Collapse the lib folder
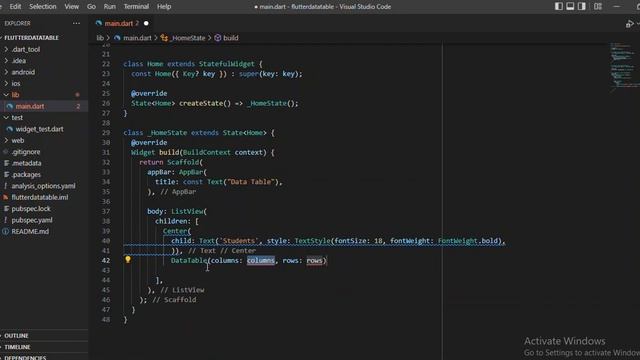640x360 pixels. (x=15, y=95)
